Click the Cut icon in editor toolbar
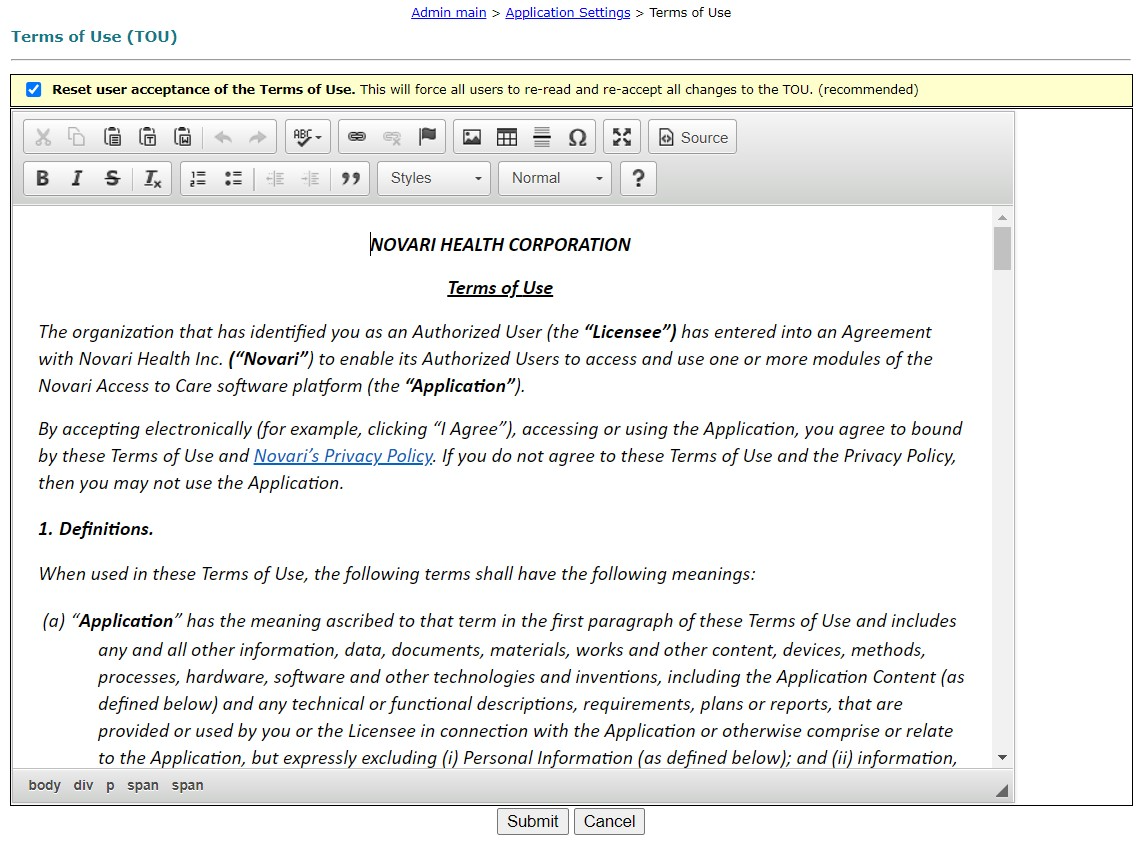The image size is (1140, 843). pos(43,137)
